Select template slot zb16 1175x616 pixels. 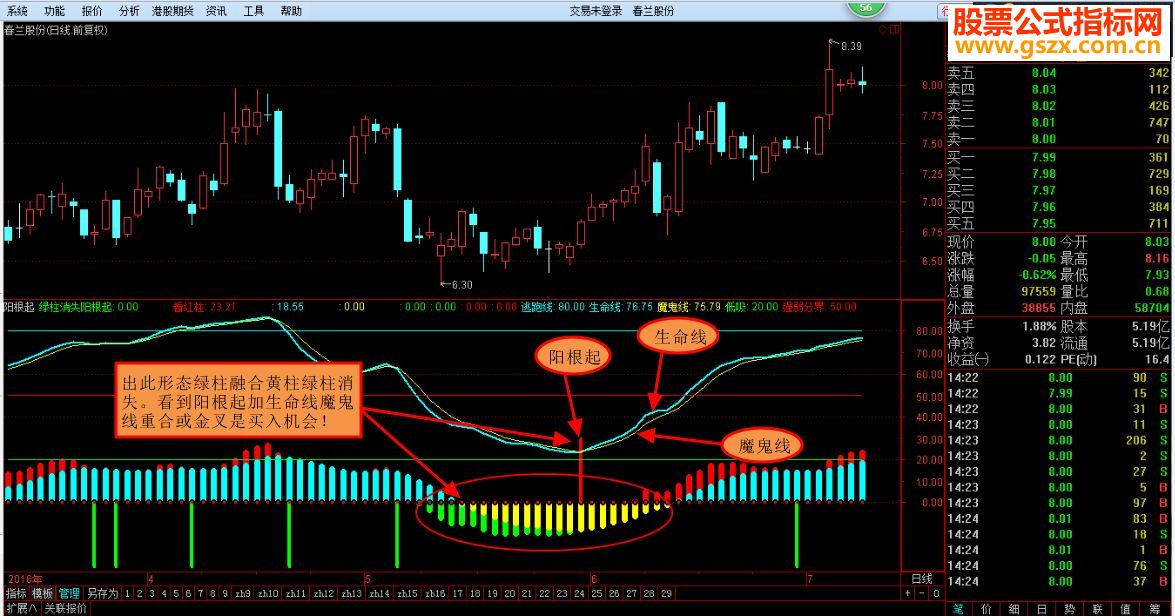(435, 593)
